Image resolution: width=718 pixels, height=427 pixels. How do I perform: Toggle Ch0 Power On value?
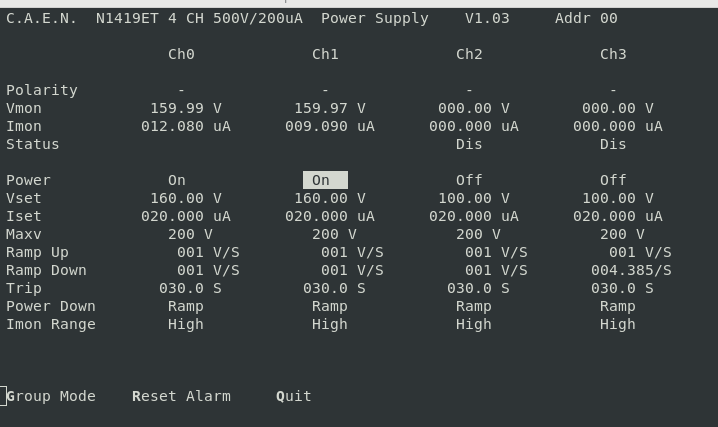tap(177, 180)
